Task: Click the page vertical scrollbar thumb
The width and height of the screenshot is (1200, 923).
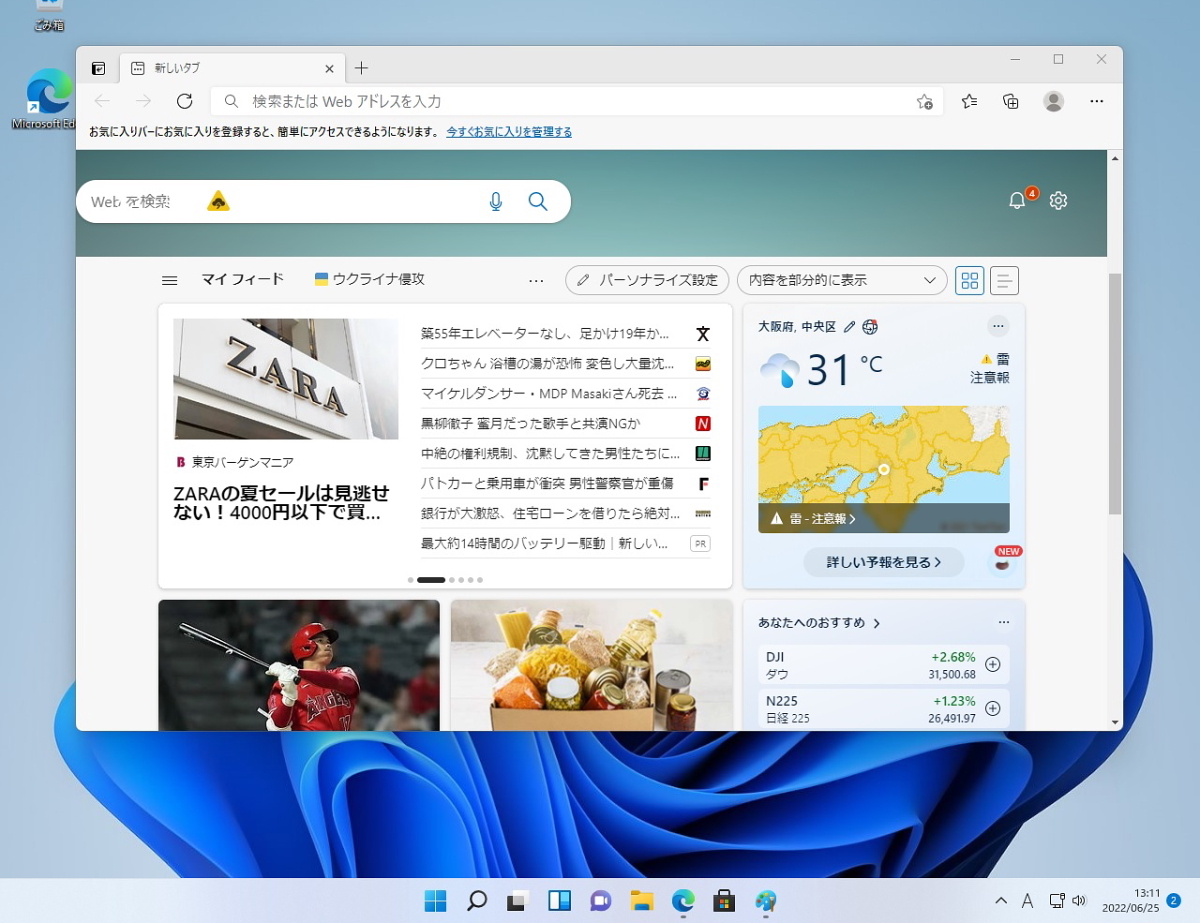Action: coord(1115,395)
